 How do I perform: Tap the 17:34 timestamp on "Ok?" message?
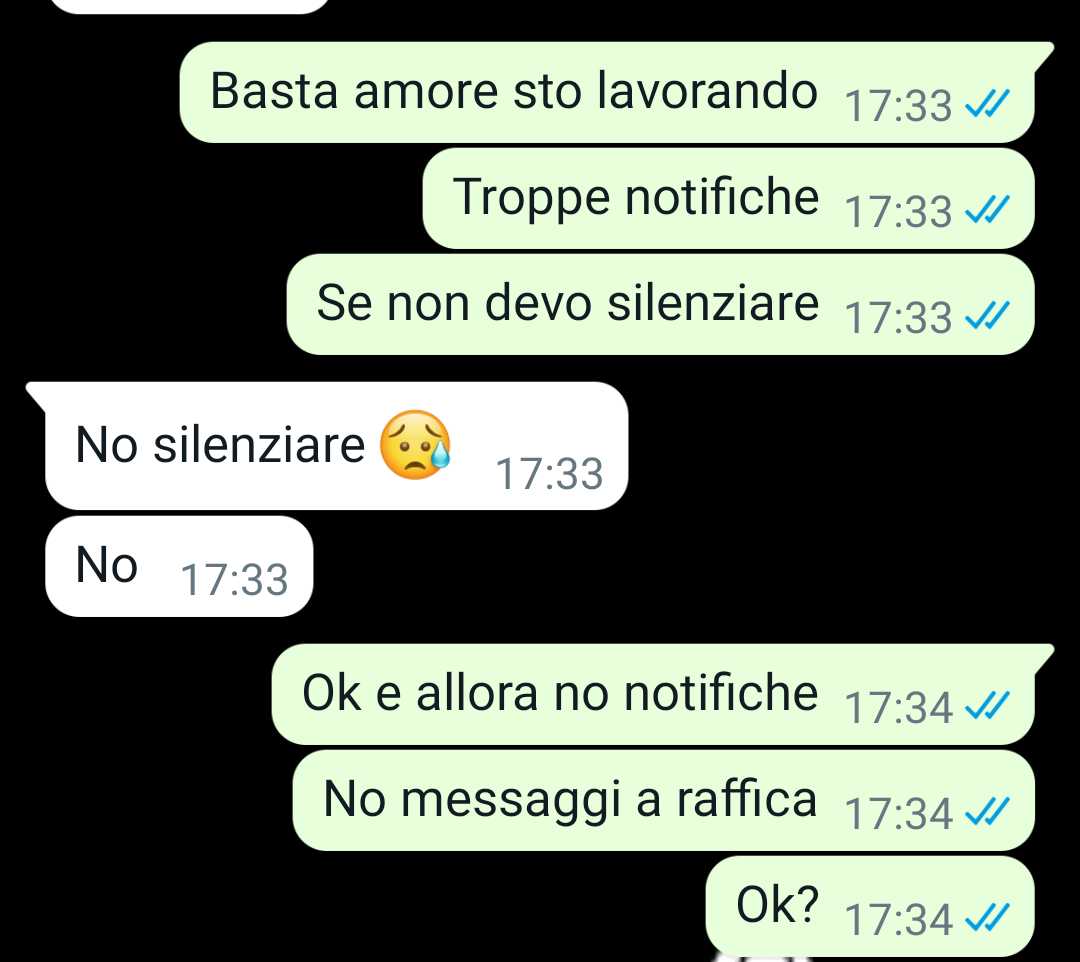click(x=898, y=920)
